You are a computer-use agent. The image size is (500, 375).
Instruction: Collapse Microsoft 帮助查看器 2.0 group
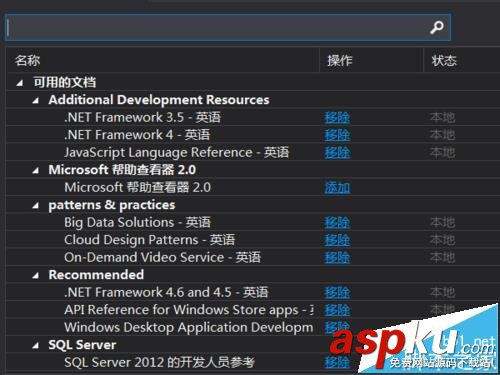coord(36,171)
